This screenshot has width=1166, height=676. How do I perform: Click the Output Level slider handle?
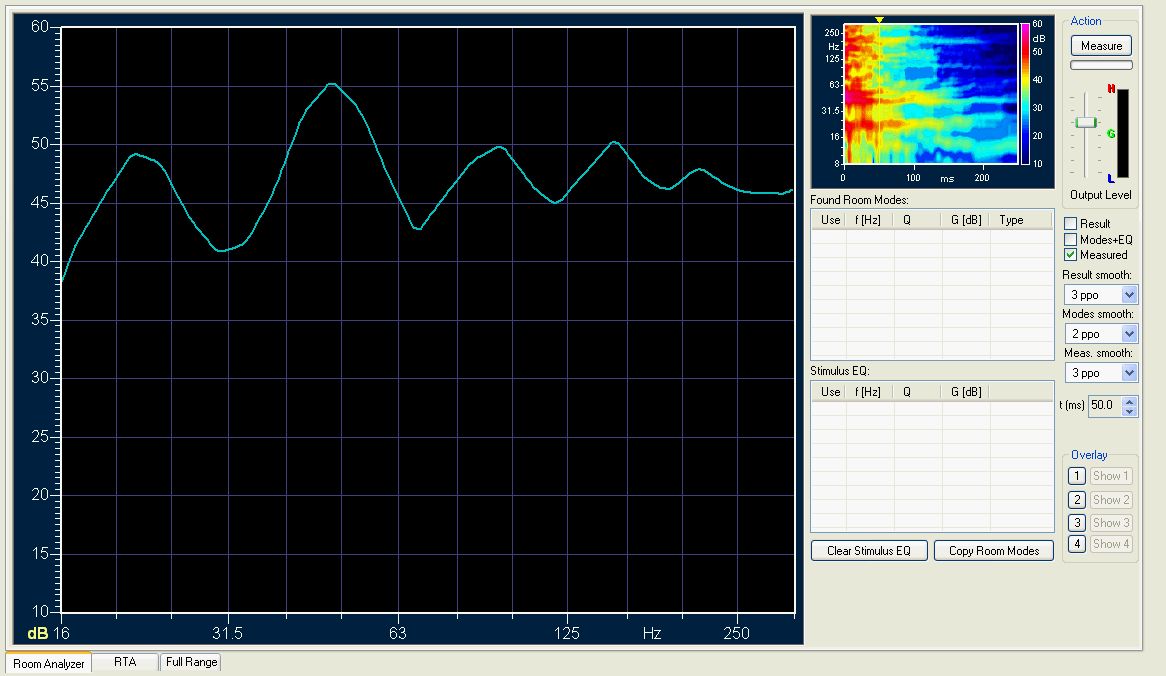(x=1085, y=122)
